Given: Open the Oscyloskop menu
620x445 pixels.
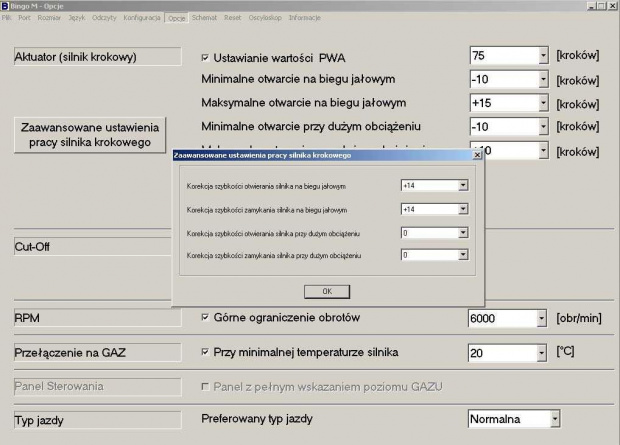Looking at the screenshot, I should [263, 19].
